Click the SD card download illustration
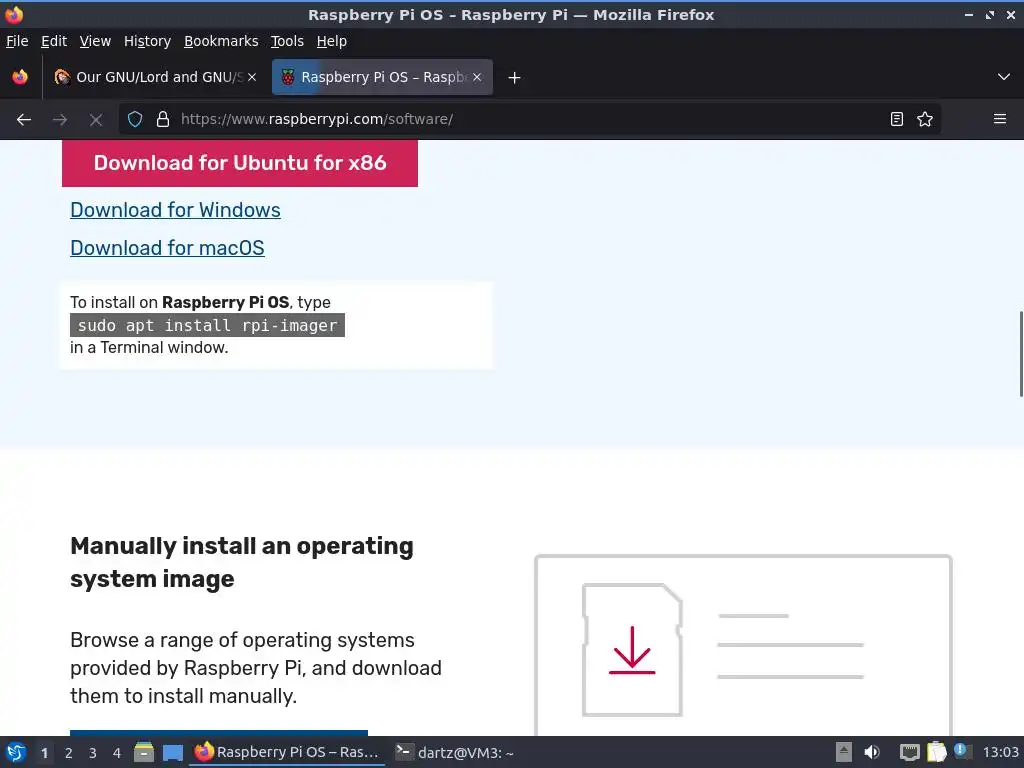The width and height of the screenshot is (1024, 768). [x=632, y=650]
